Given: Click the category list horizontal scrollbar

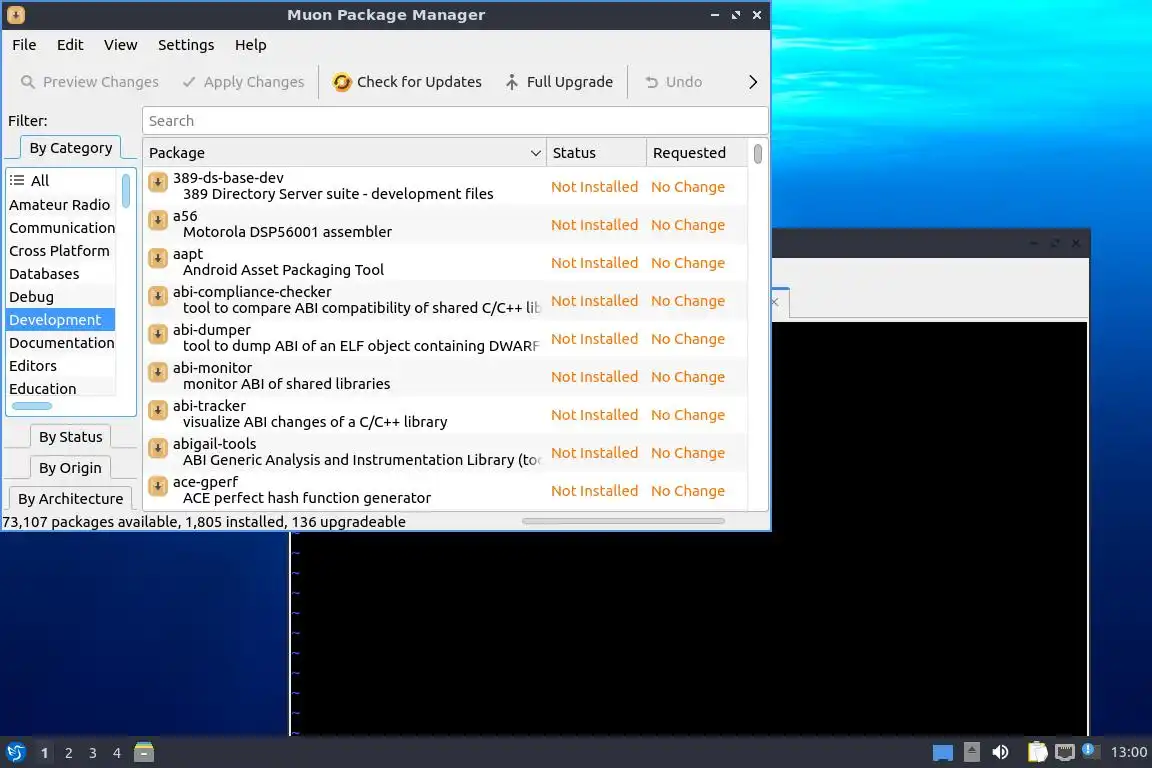Looking at the screenshot, I should click(x=32, y=406).
